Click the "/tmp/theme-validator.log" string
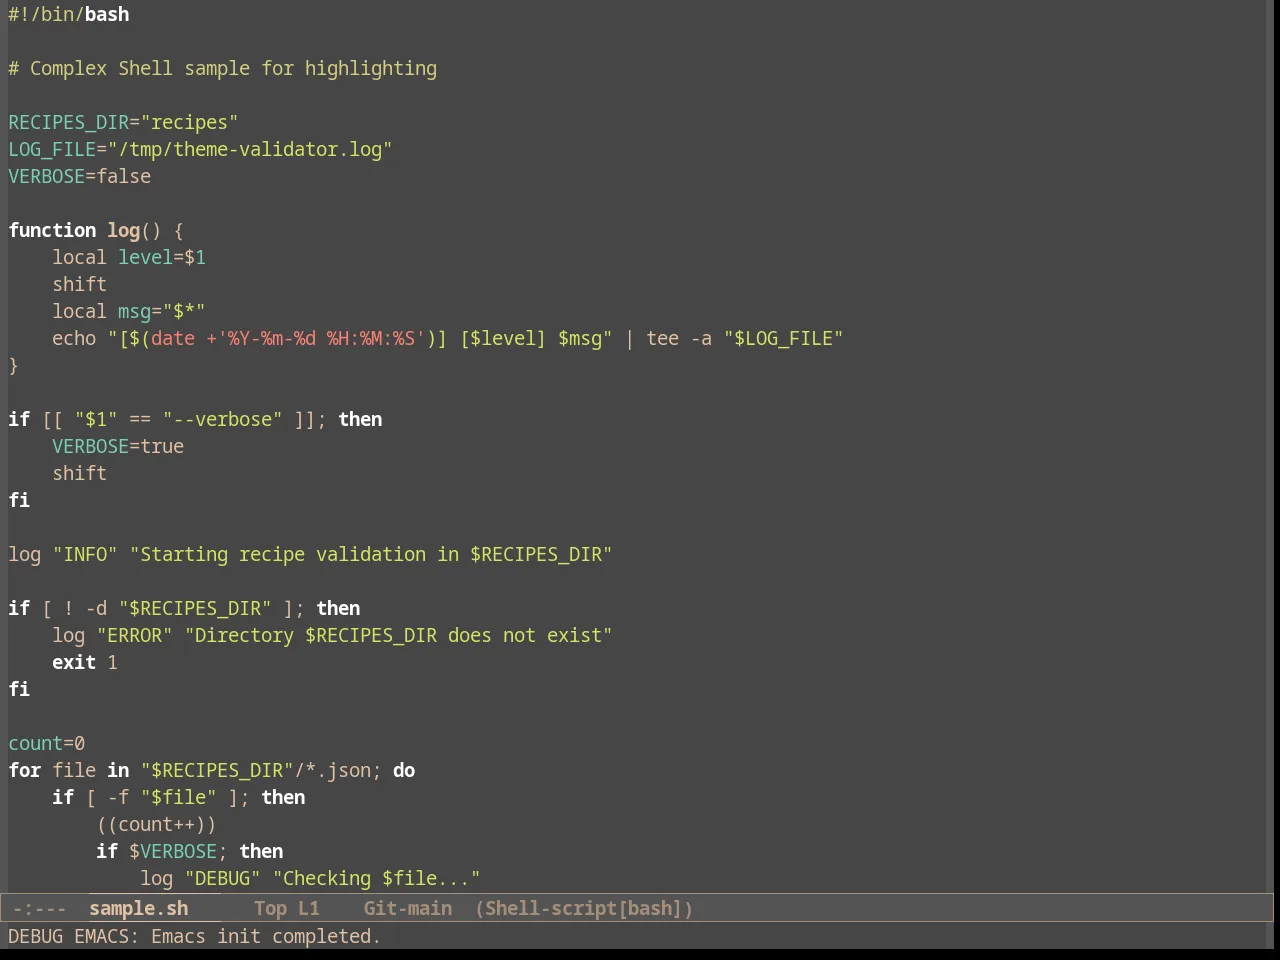The image size is (1280, 960). pyautogui.click(x=250, y=149)
